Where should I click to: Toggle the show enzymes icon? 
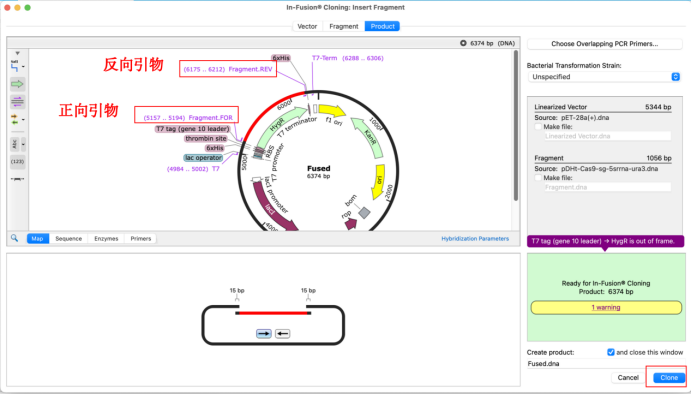click(15, 66)
